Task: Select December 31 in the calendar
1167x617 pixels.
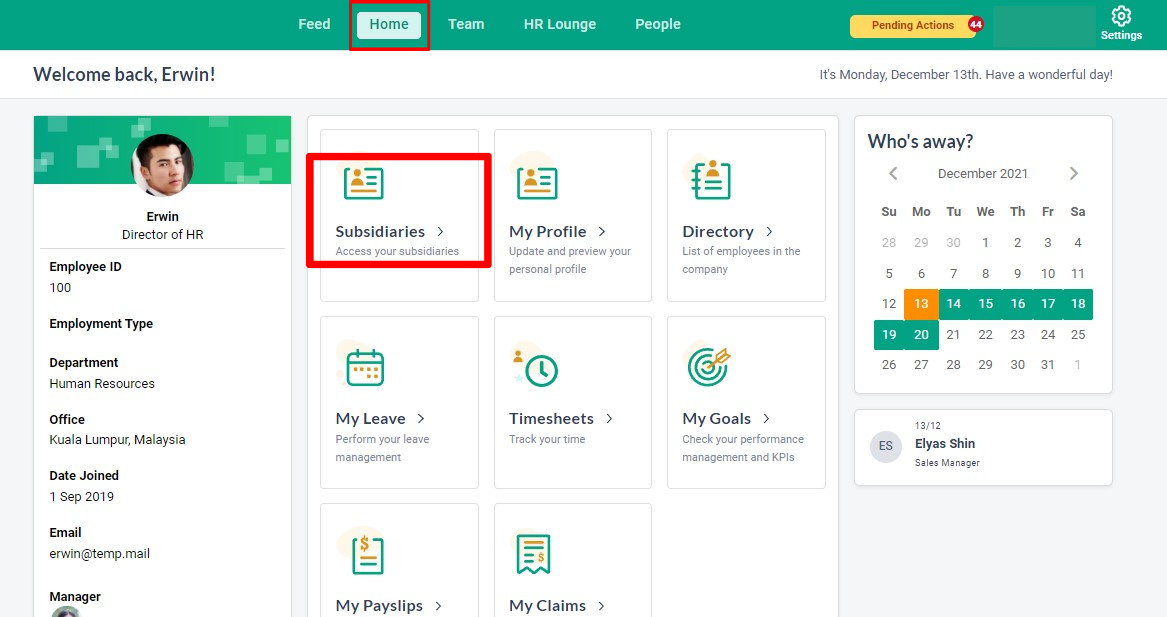Action: tap(1048, 365)
